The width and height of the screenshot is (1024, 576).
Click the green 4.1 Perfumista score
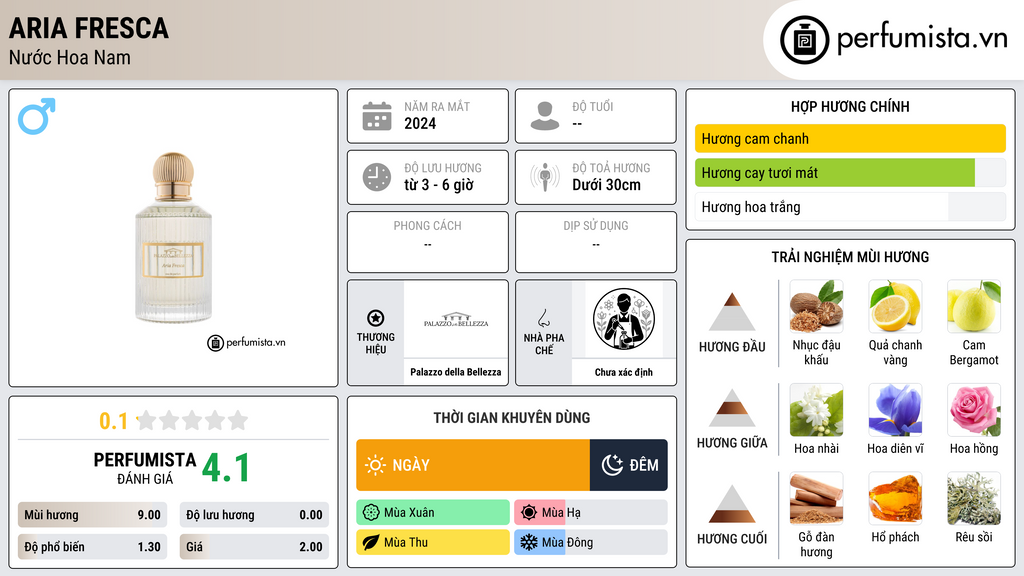(x=225, y=468)
